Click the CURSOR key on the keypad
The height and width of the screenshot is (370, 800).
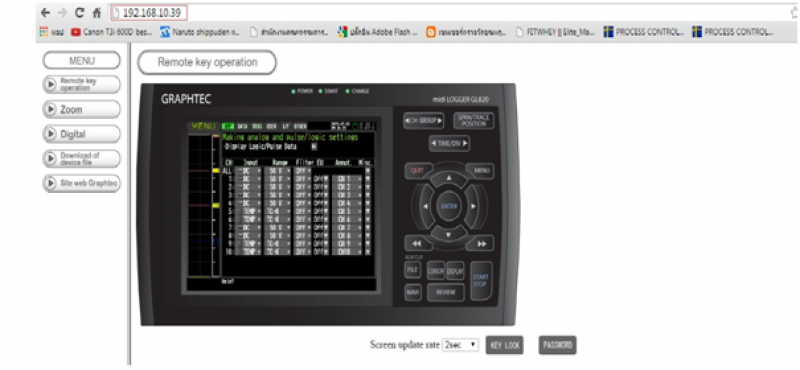(x=436, y=271)
